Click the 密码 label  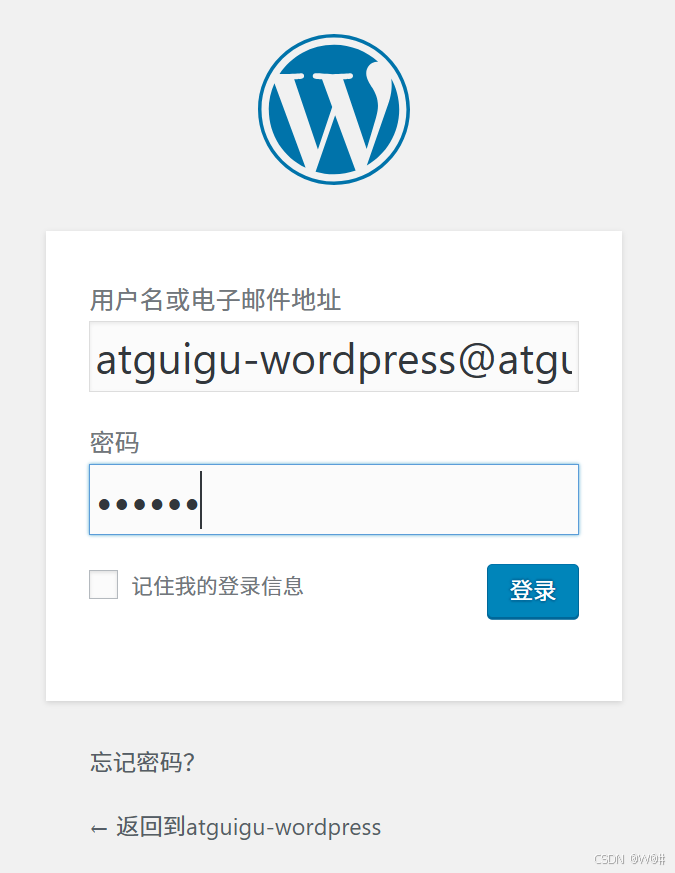pos(114,443)
